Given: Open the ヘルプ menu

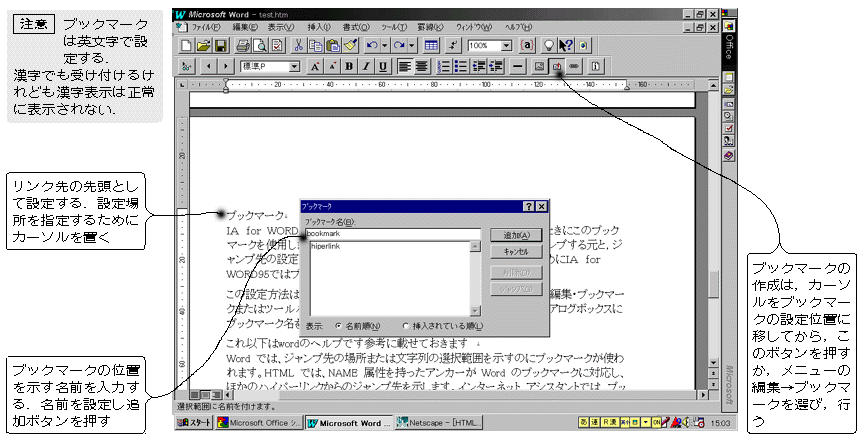Looking at the screenshot, I should coord(519,26).
